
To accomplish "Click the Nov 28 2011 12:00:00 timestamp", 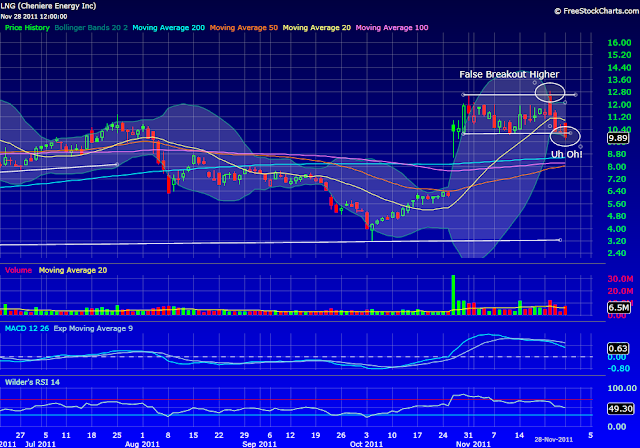I will click(34, 17).
